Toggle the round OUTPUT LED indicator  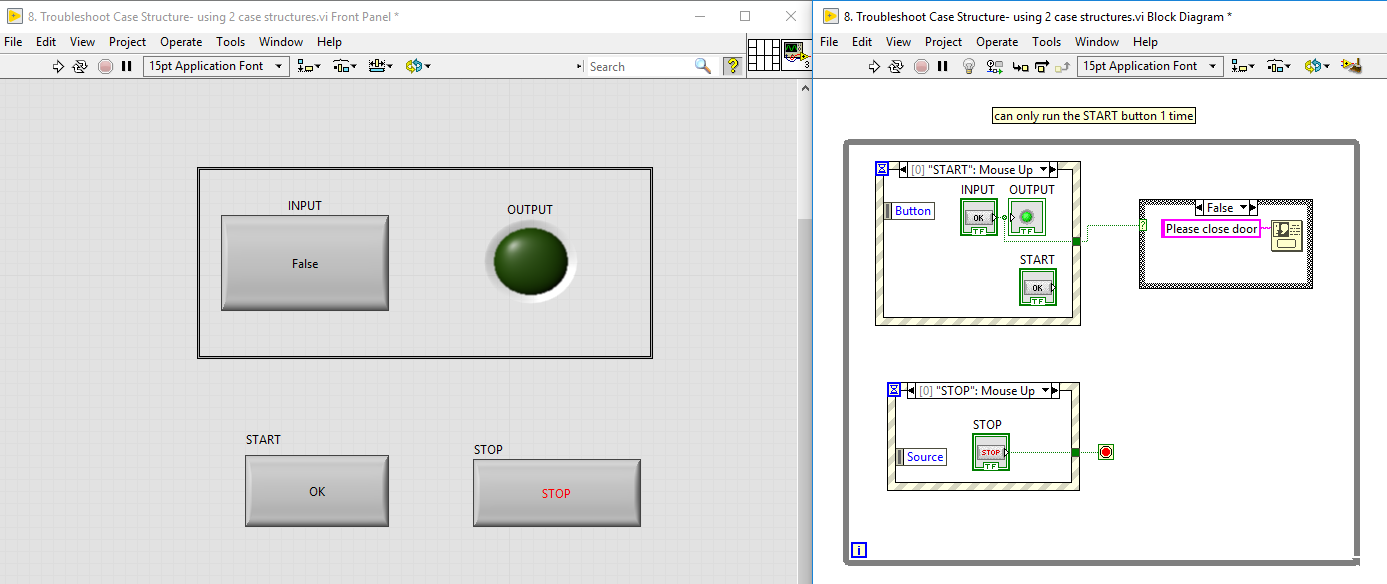coord(530,263)
